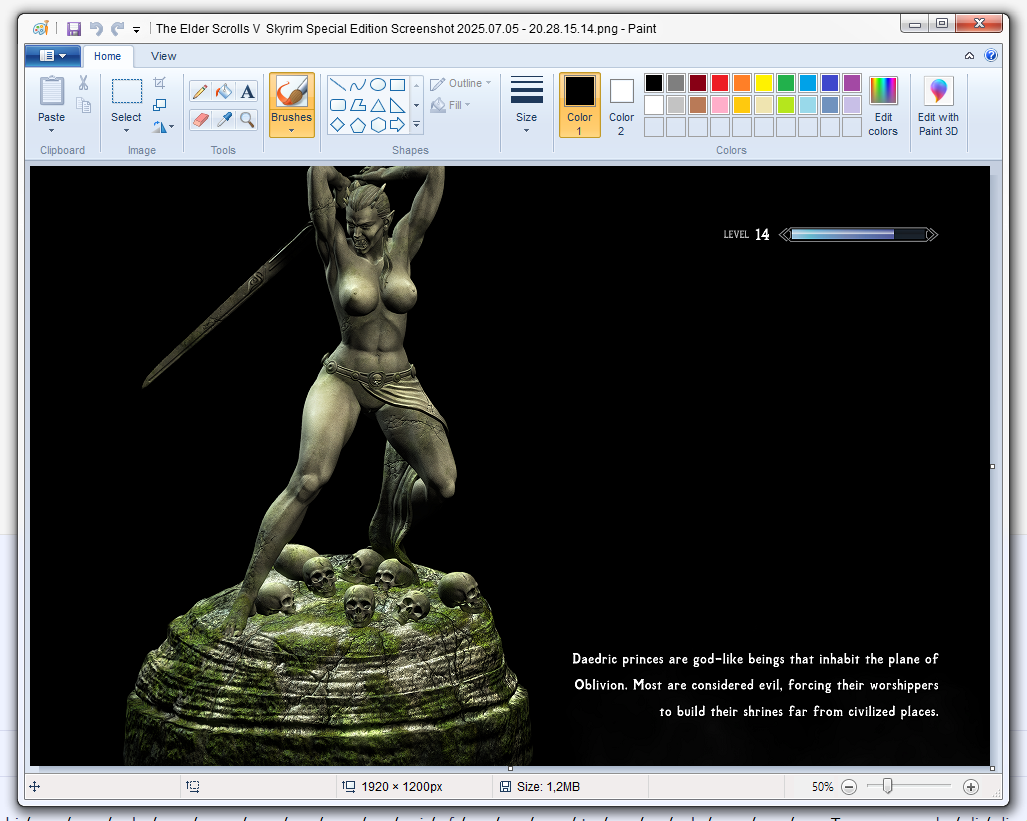Choose the Oval shape
1027x821 pixels.
378,85
